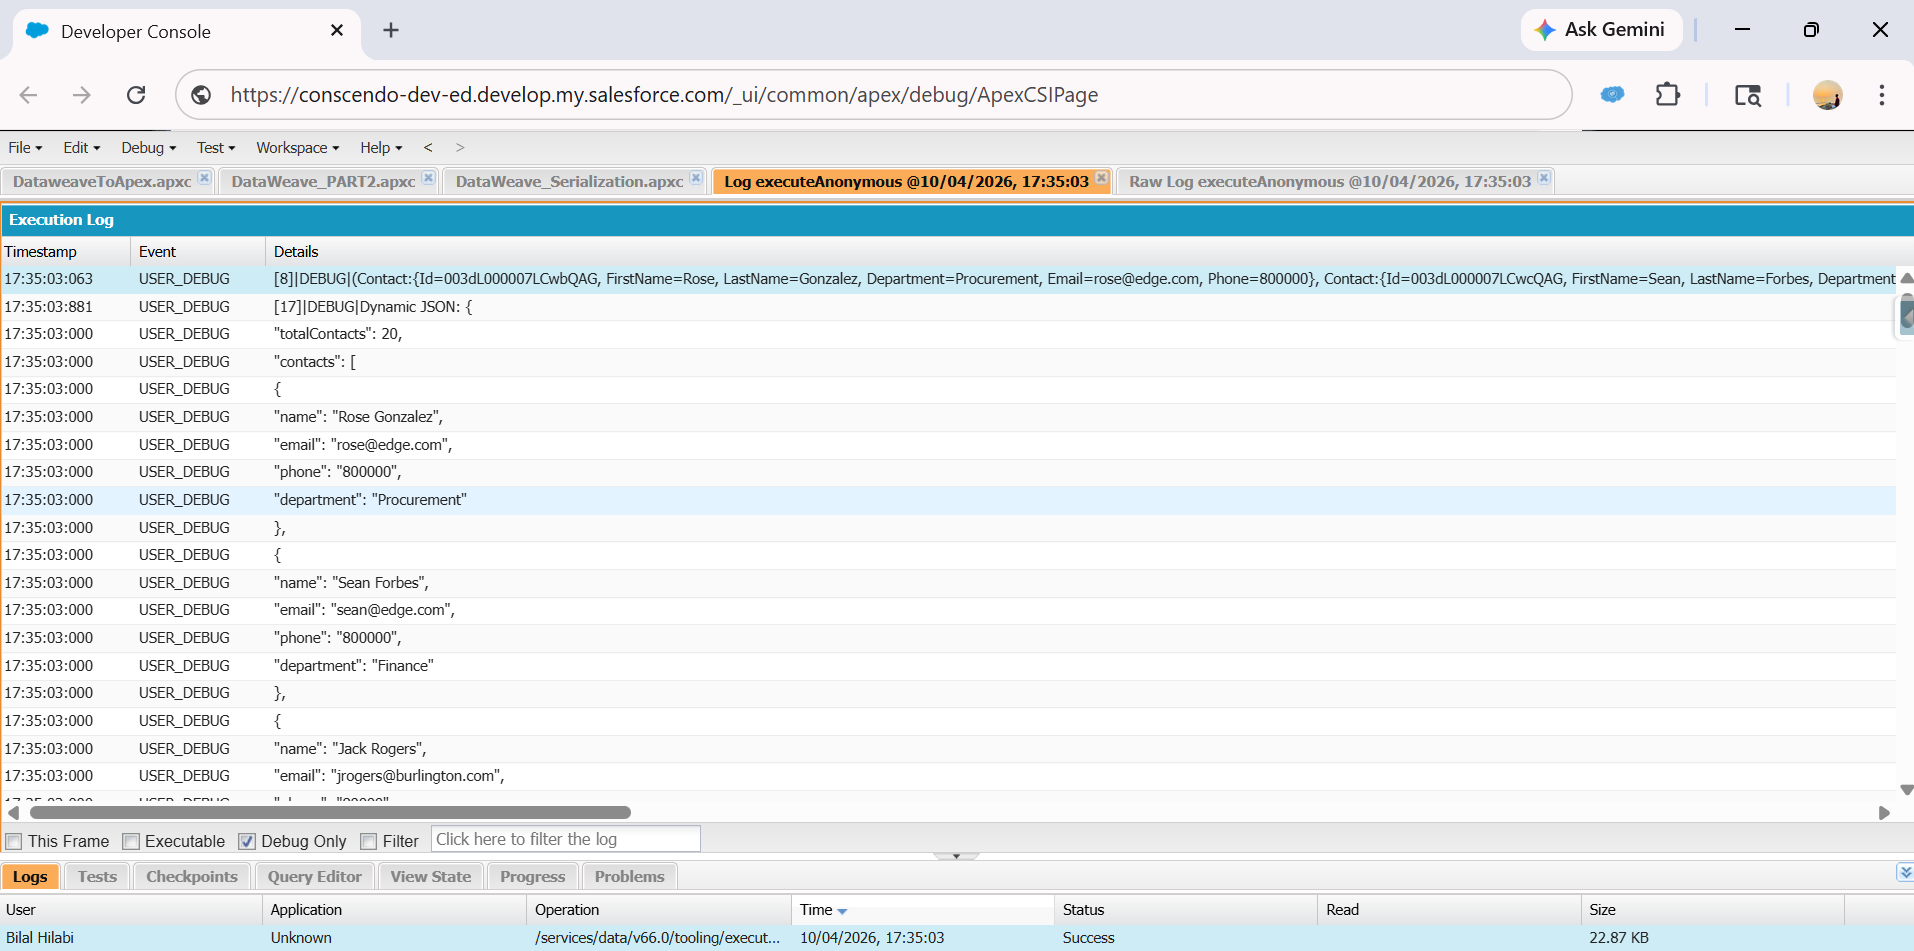Close the DataWeave_Serialization.apxc tab
Screen dimensions: 1914x951
696,178
